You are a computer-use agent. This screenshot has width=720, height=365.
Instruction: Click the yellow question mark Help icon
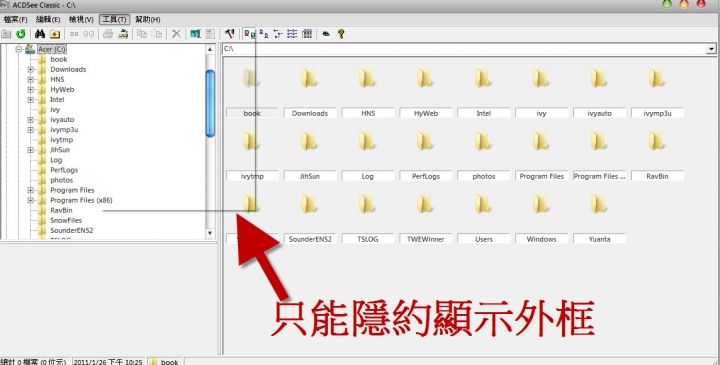coord(341,34)
